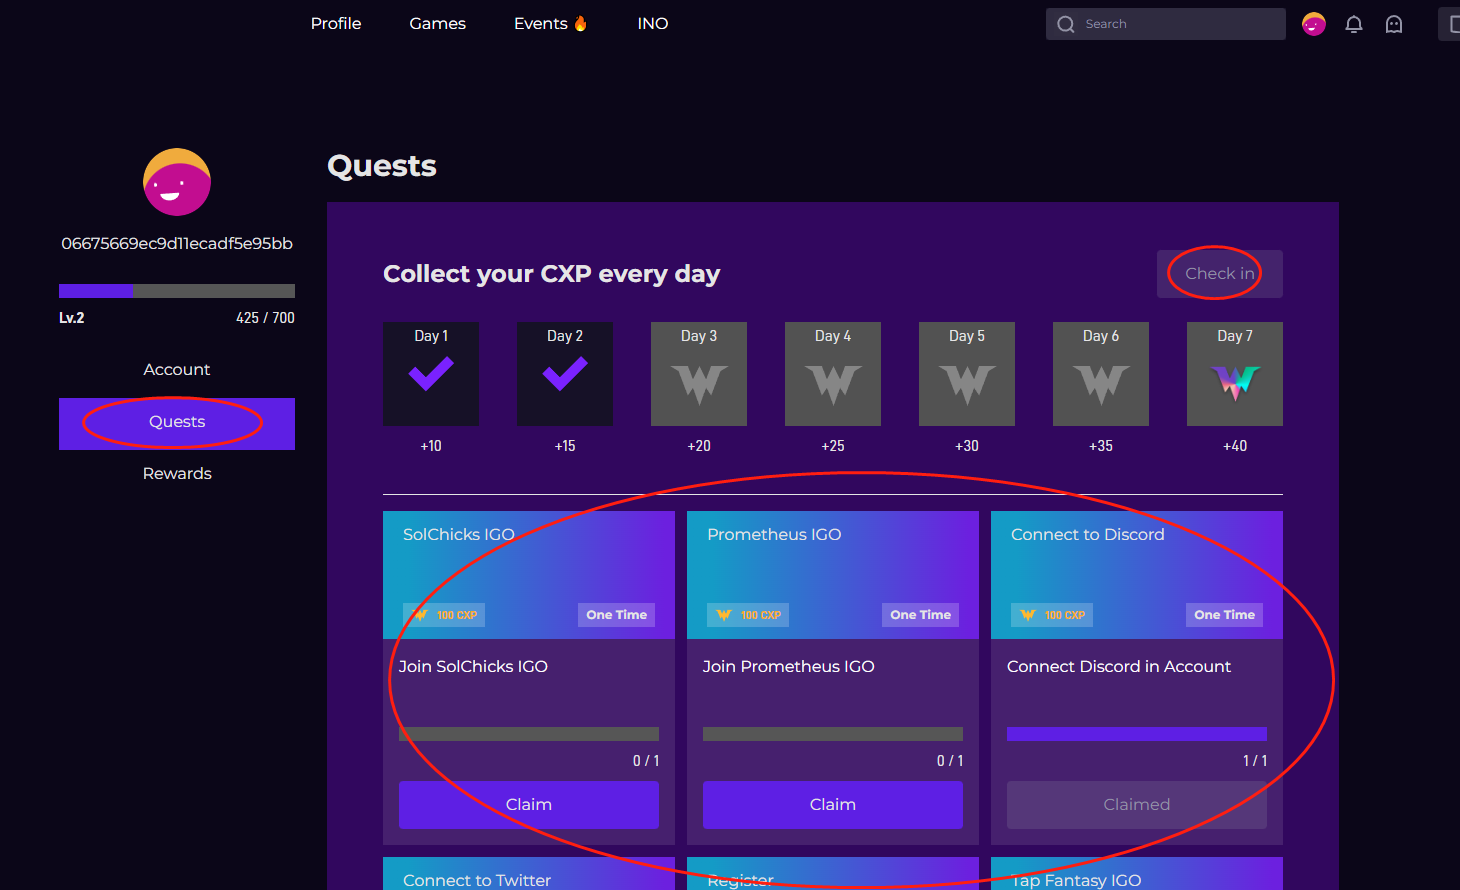Screen dimensions: 1460x890
Task: Click the Day 2 completed checkmark
Action: tap(565, 374)
